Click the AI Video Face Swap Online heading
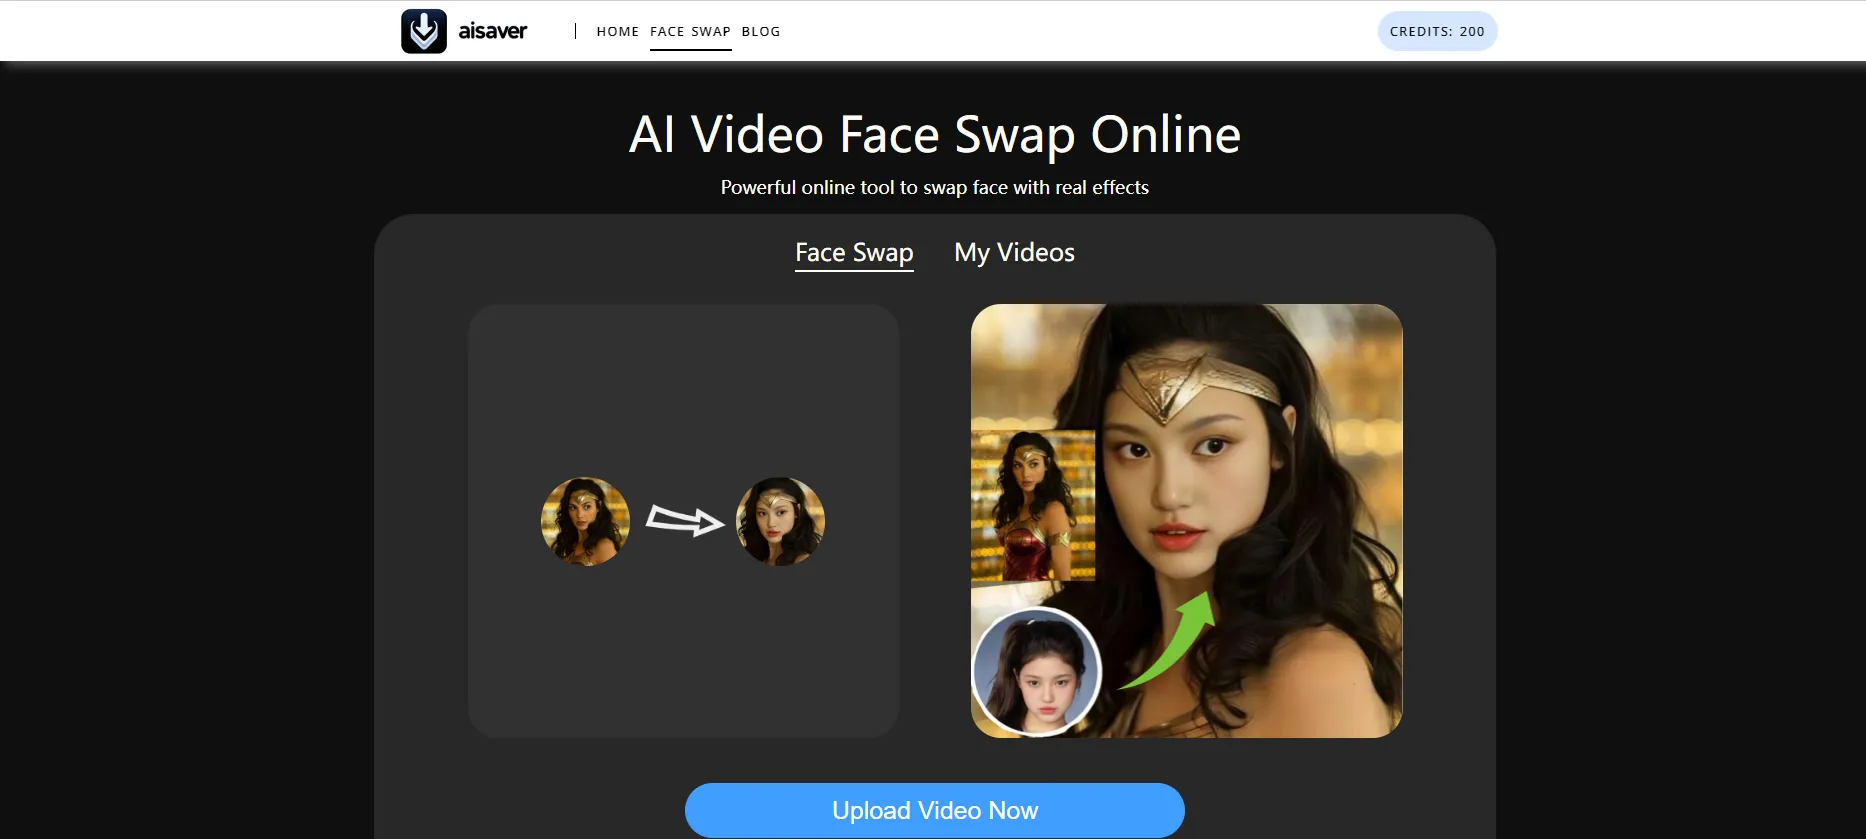Image resolution: width=1866 pixels, height=839 pixels. coord(935,134)
